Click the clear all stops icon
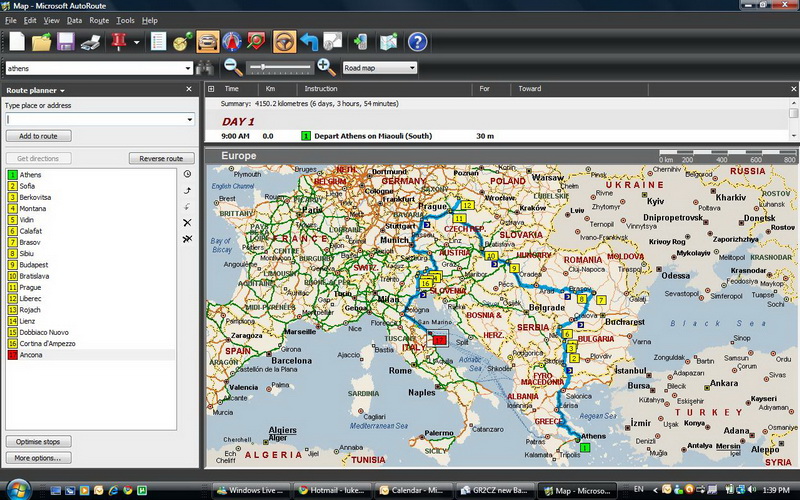The image size is (800, 500). click(x=187, y=239)
